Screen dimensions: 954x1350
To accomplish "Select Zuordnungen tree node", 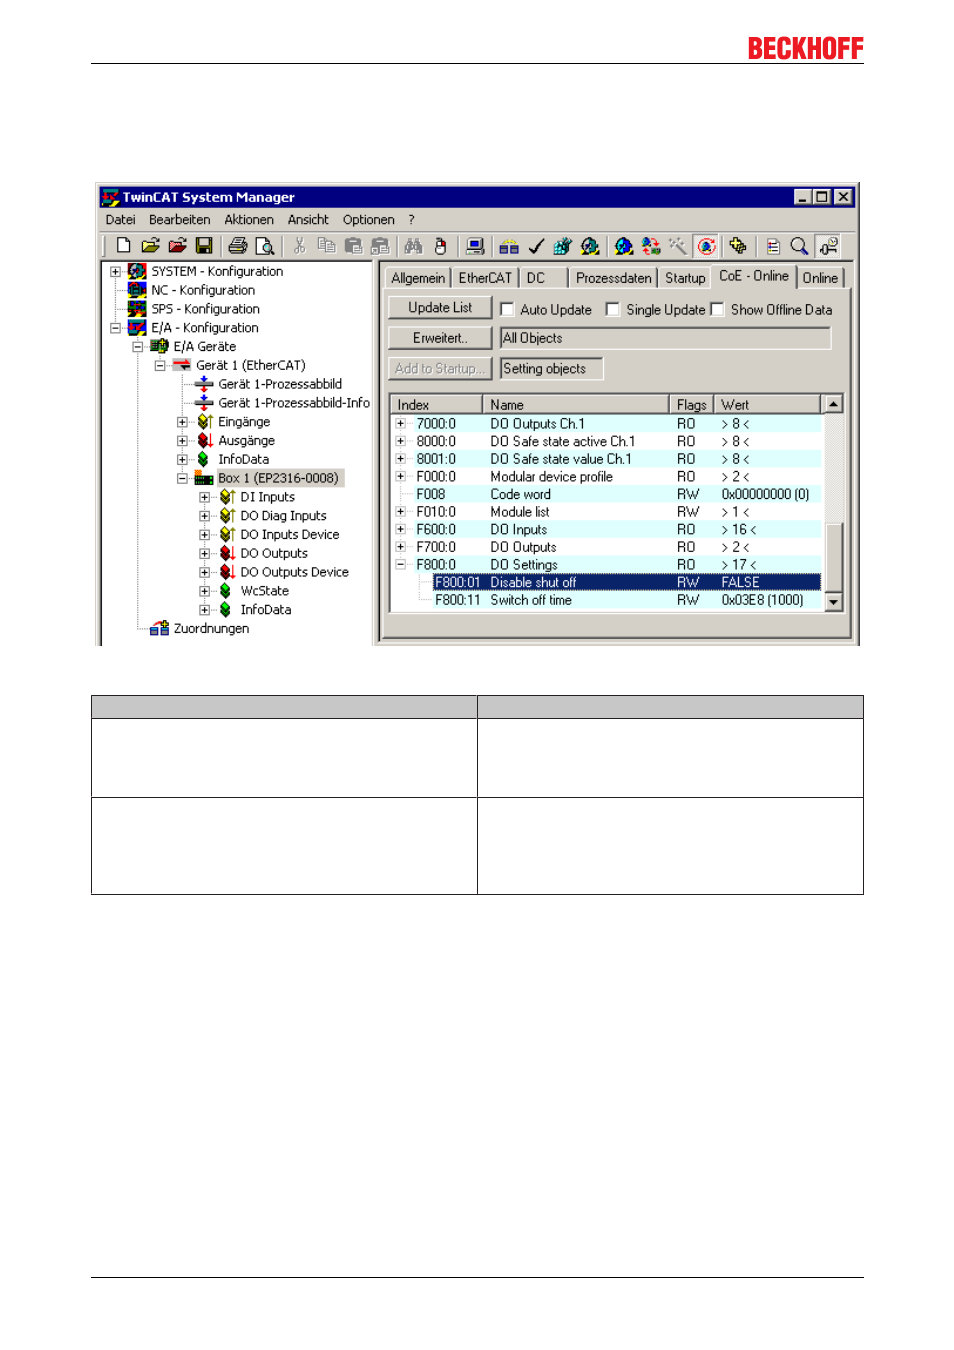I will click(211, 628).
